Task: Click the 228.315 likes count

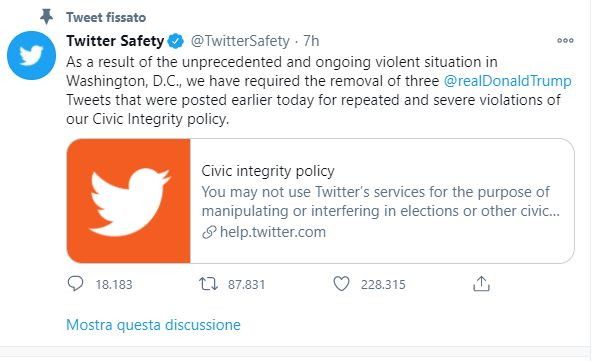Action: click(x=383, y=284)
